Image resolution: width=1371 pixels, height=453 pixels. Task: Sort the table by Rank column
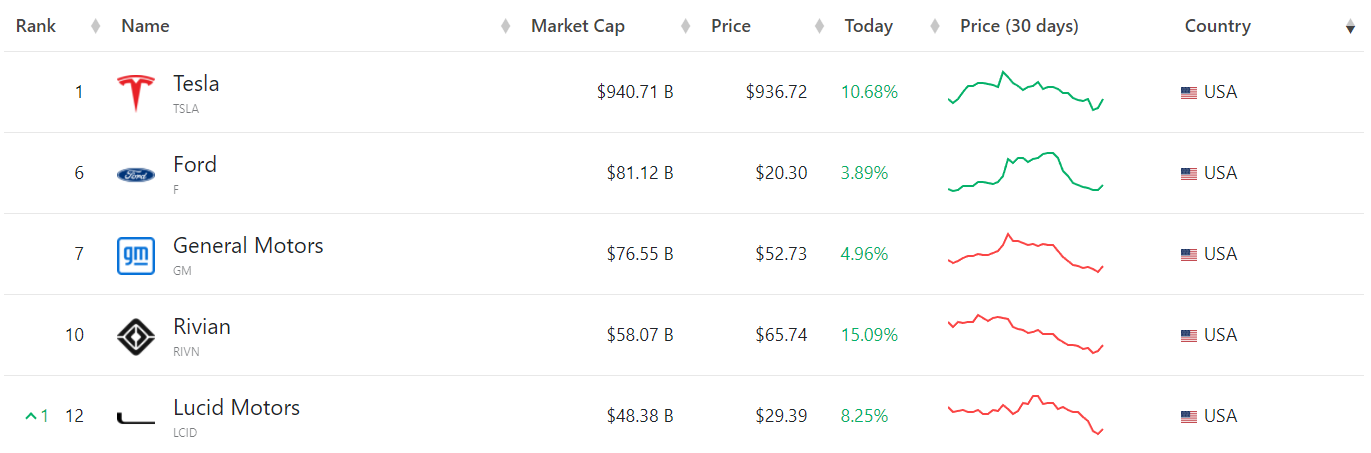coord(36,26)
